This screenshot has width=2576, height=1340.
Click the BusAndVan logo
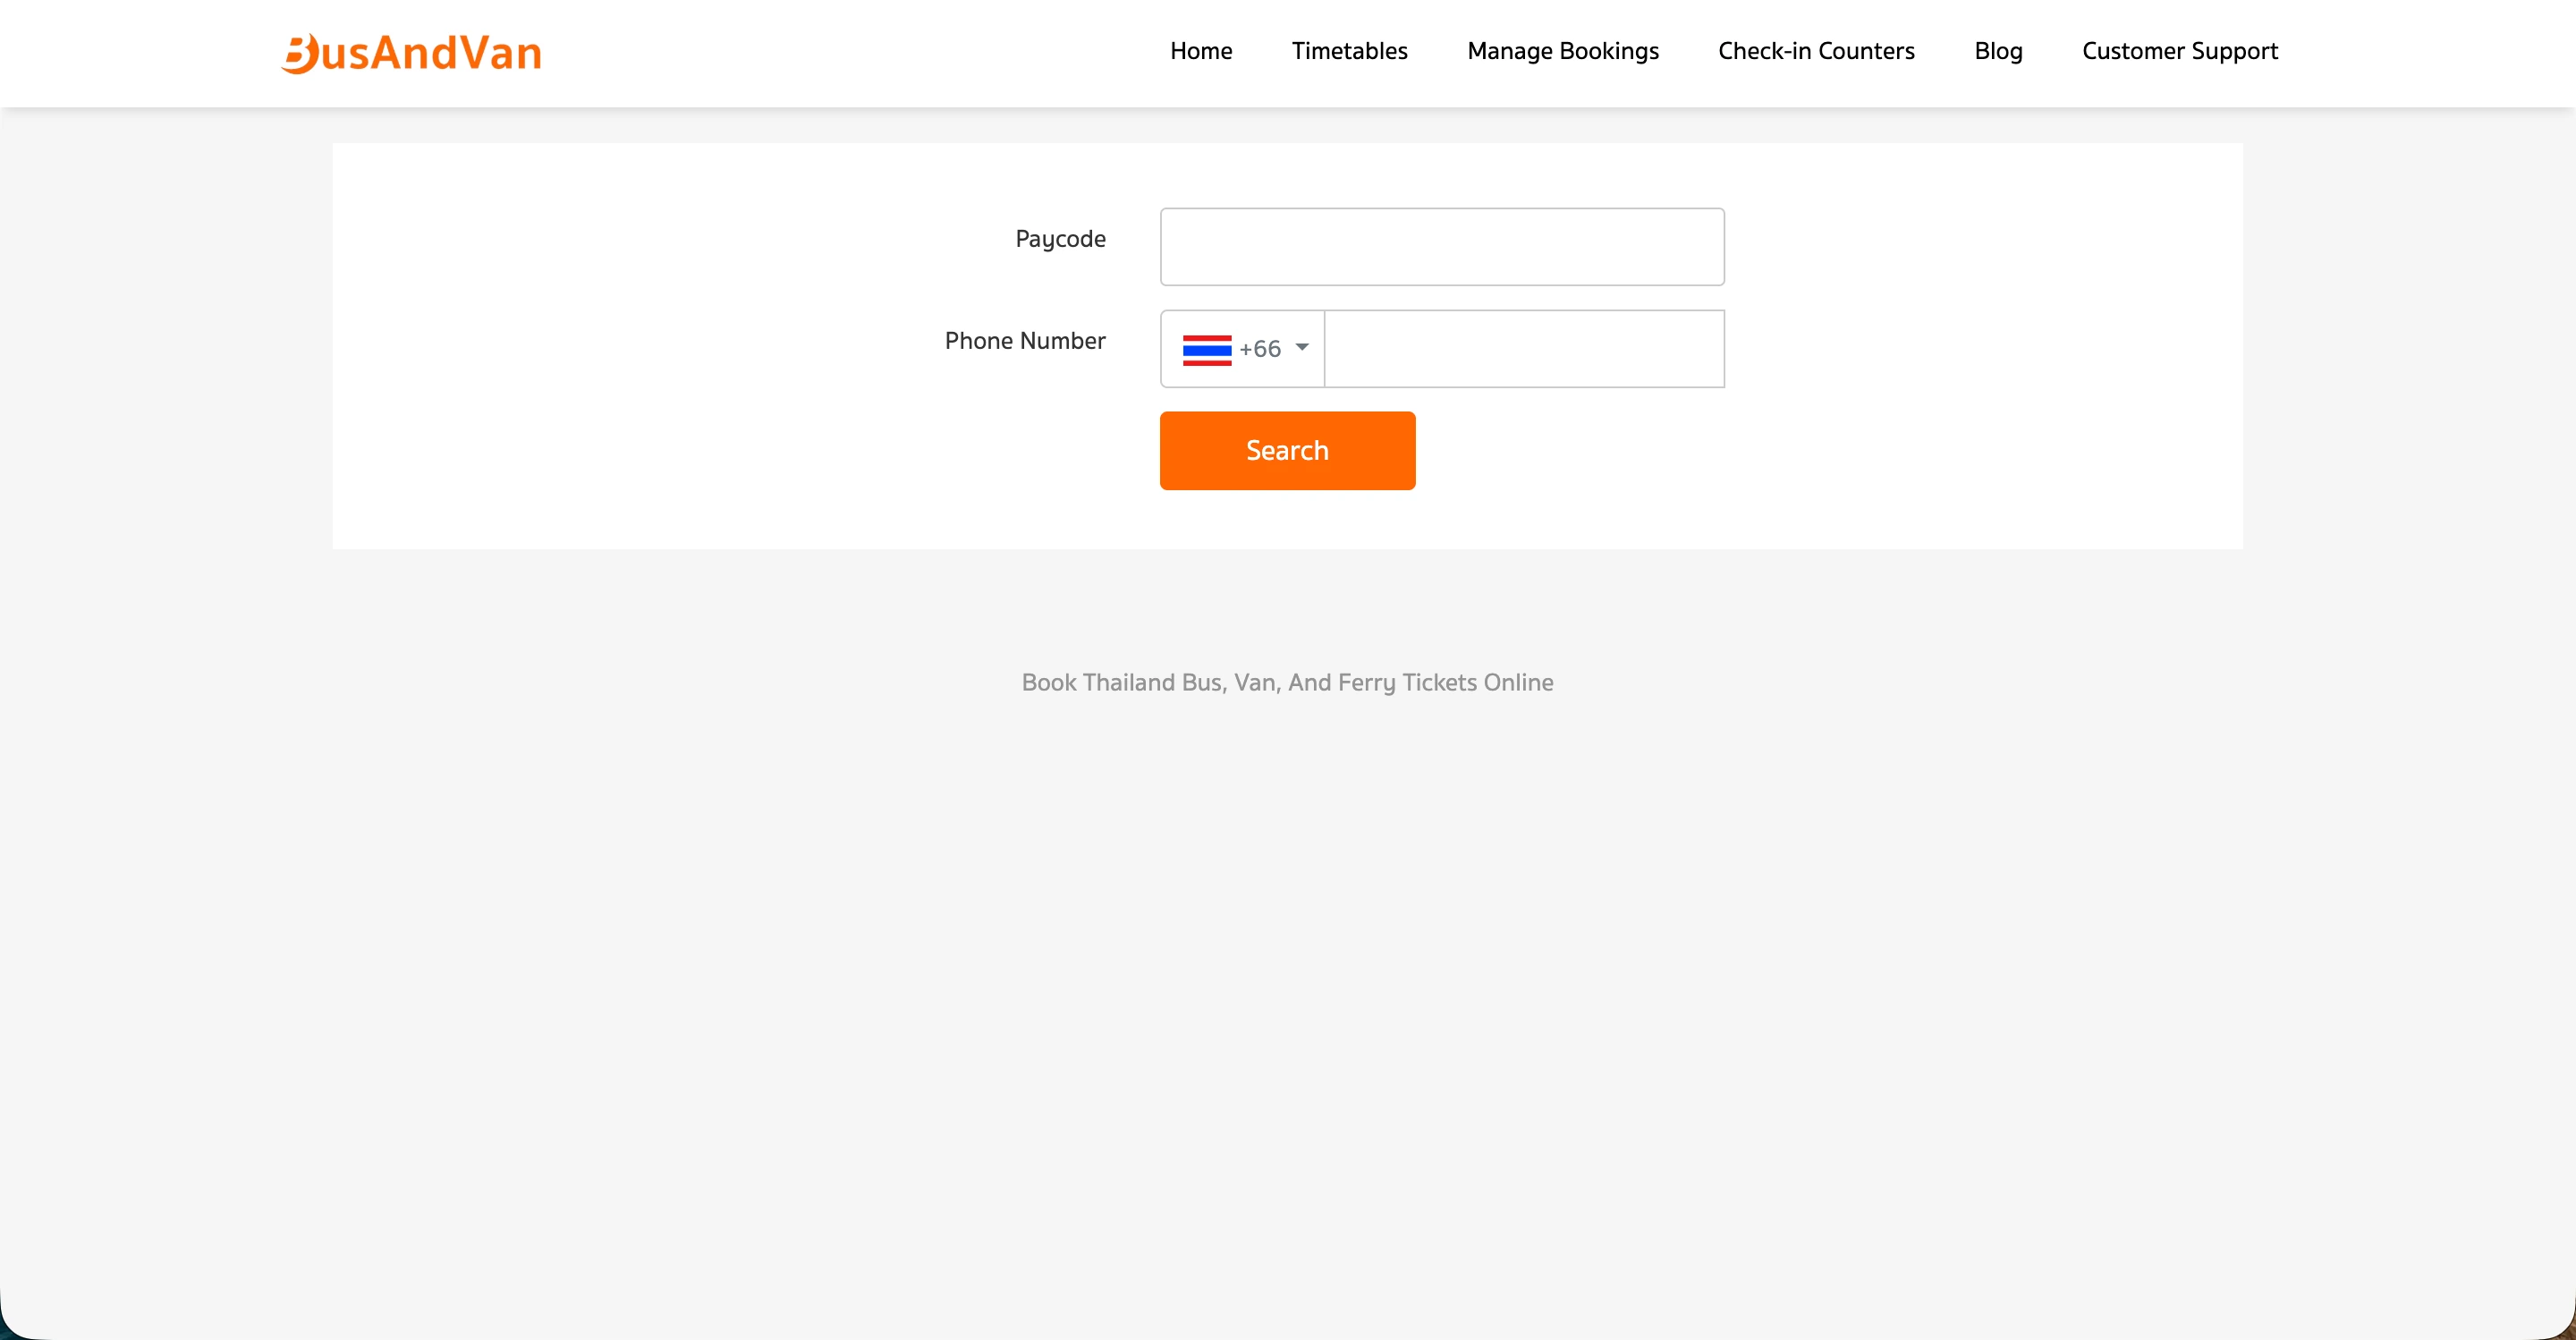[x=411, y=53]
